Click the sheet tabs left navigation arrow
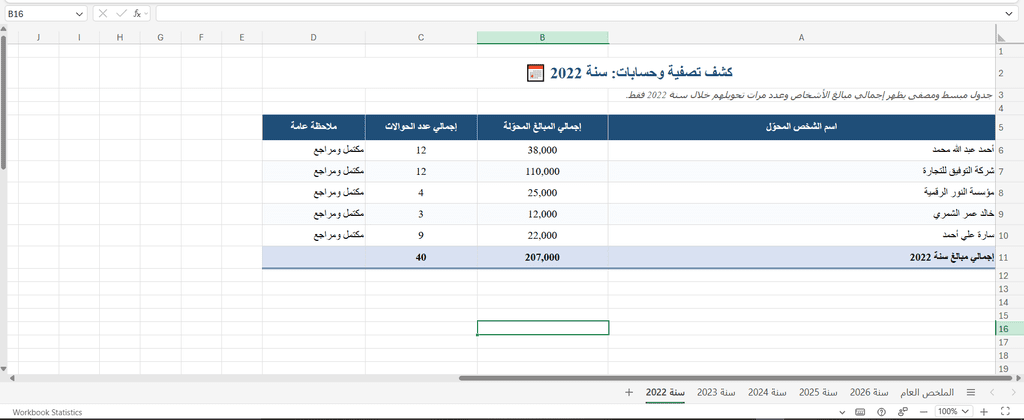This screenshot has height=420, width=1024. click(x=993, y=392)
